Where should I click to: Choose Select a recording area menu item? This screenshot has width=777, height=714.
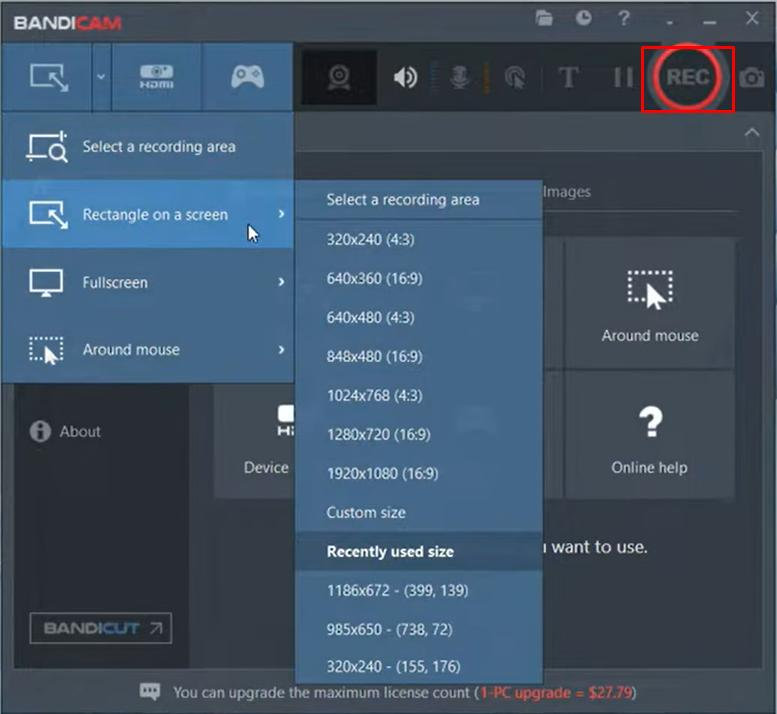tap(148, 146)
